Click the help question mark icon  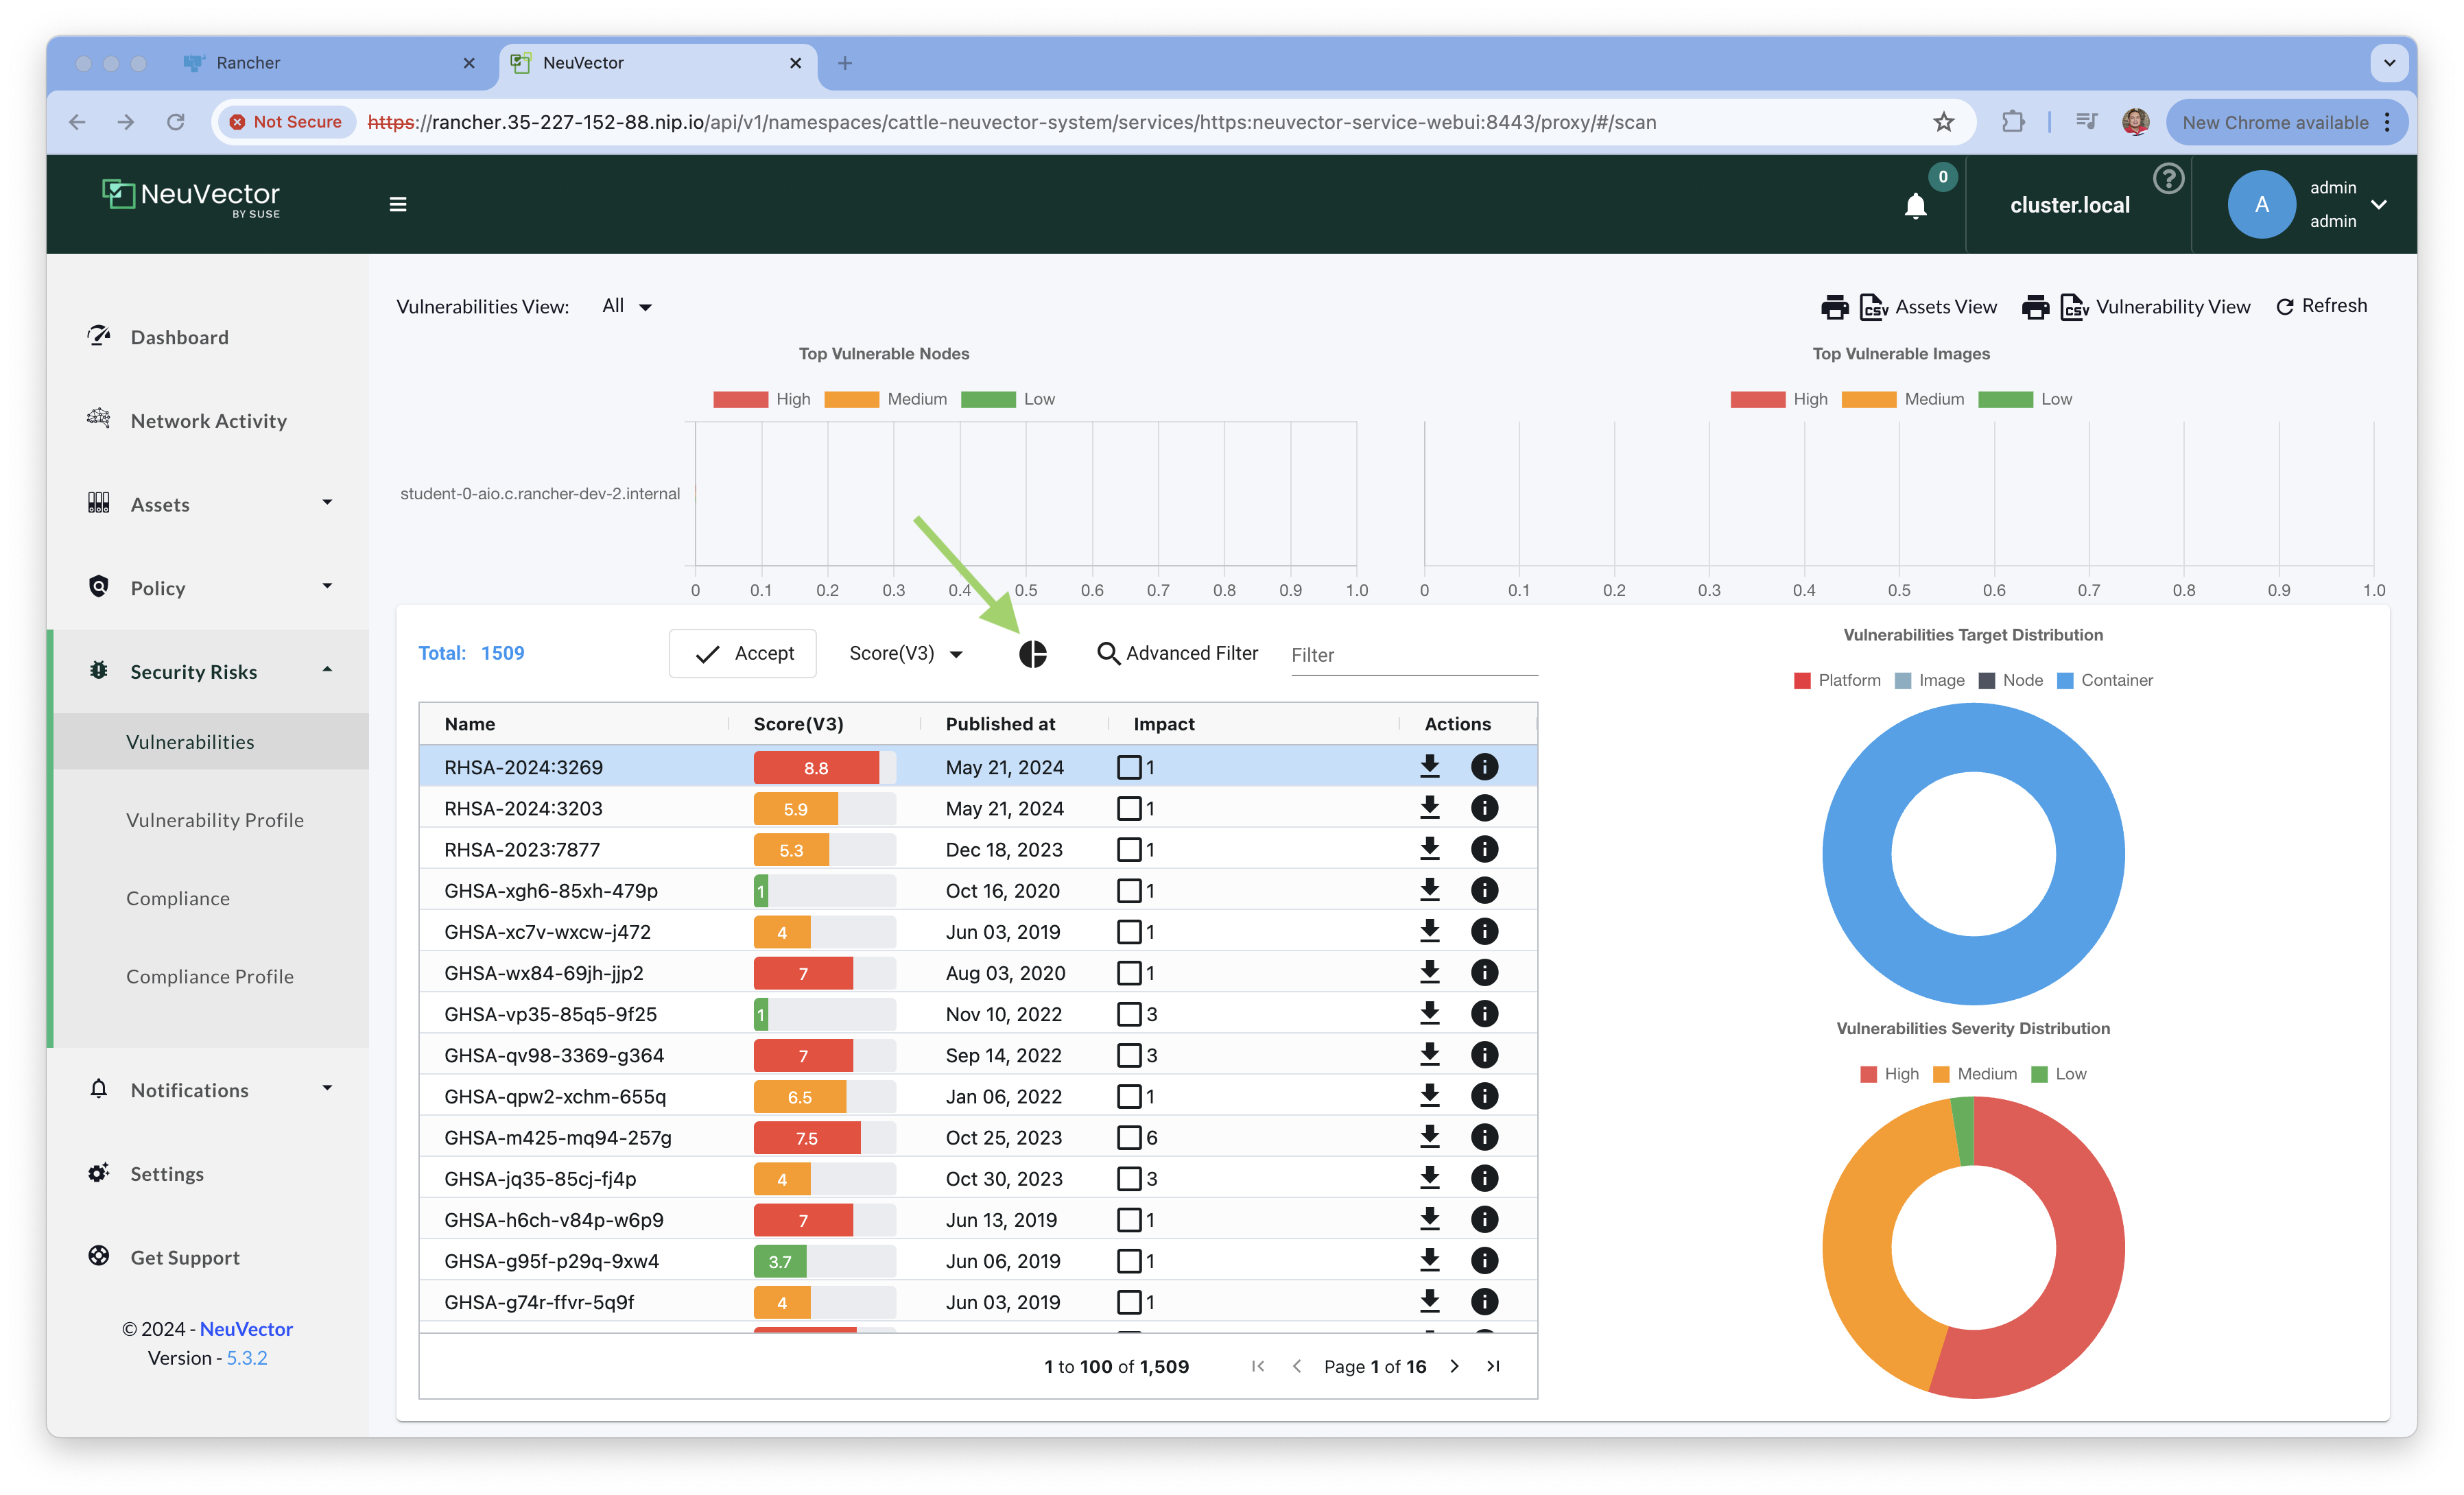[2168, 179]
